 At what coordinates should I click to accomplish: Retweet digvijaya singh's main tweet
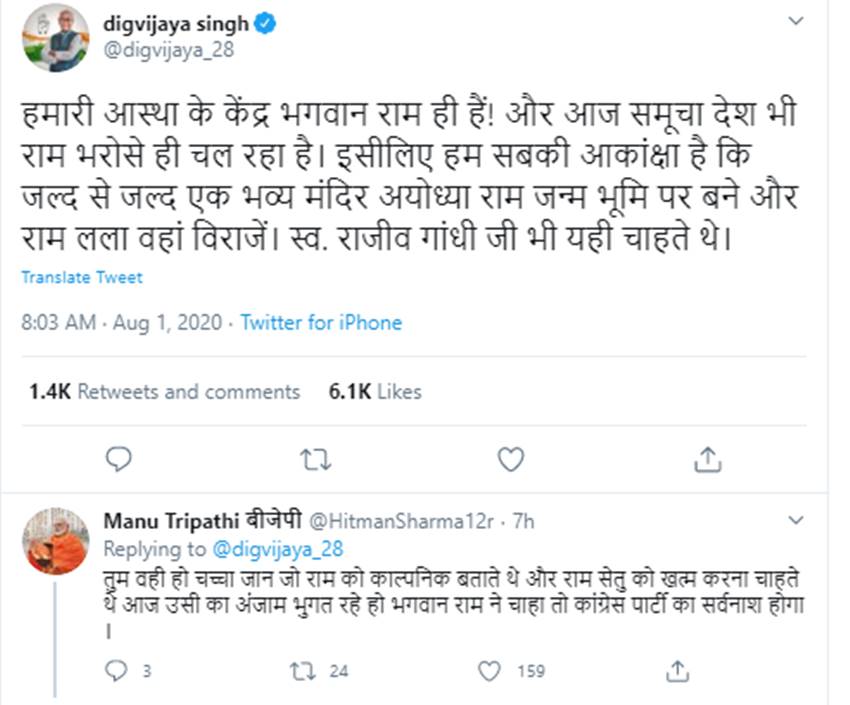[x=313, y=459]
